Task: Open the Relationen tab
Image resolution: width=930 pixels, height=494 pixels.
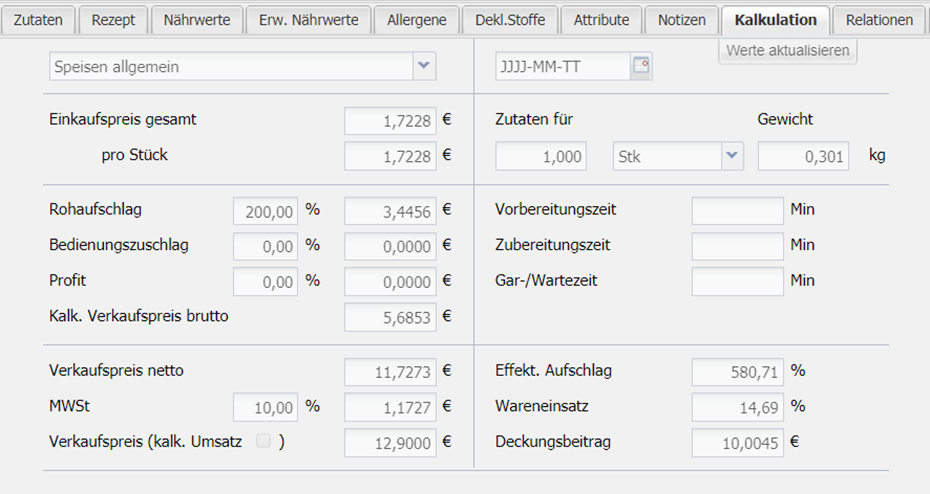Action: (x=879, y=20)
